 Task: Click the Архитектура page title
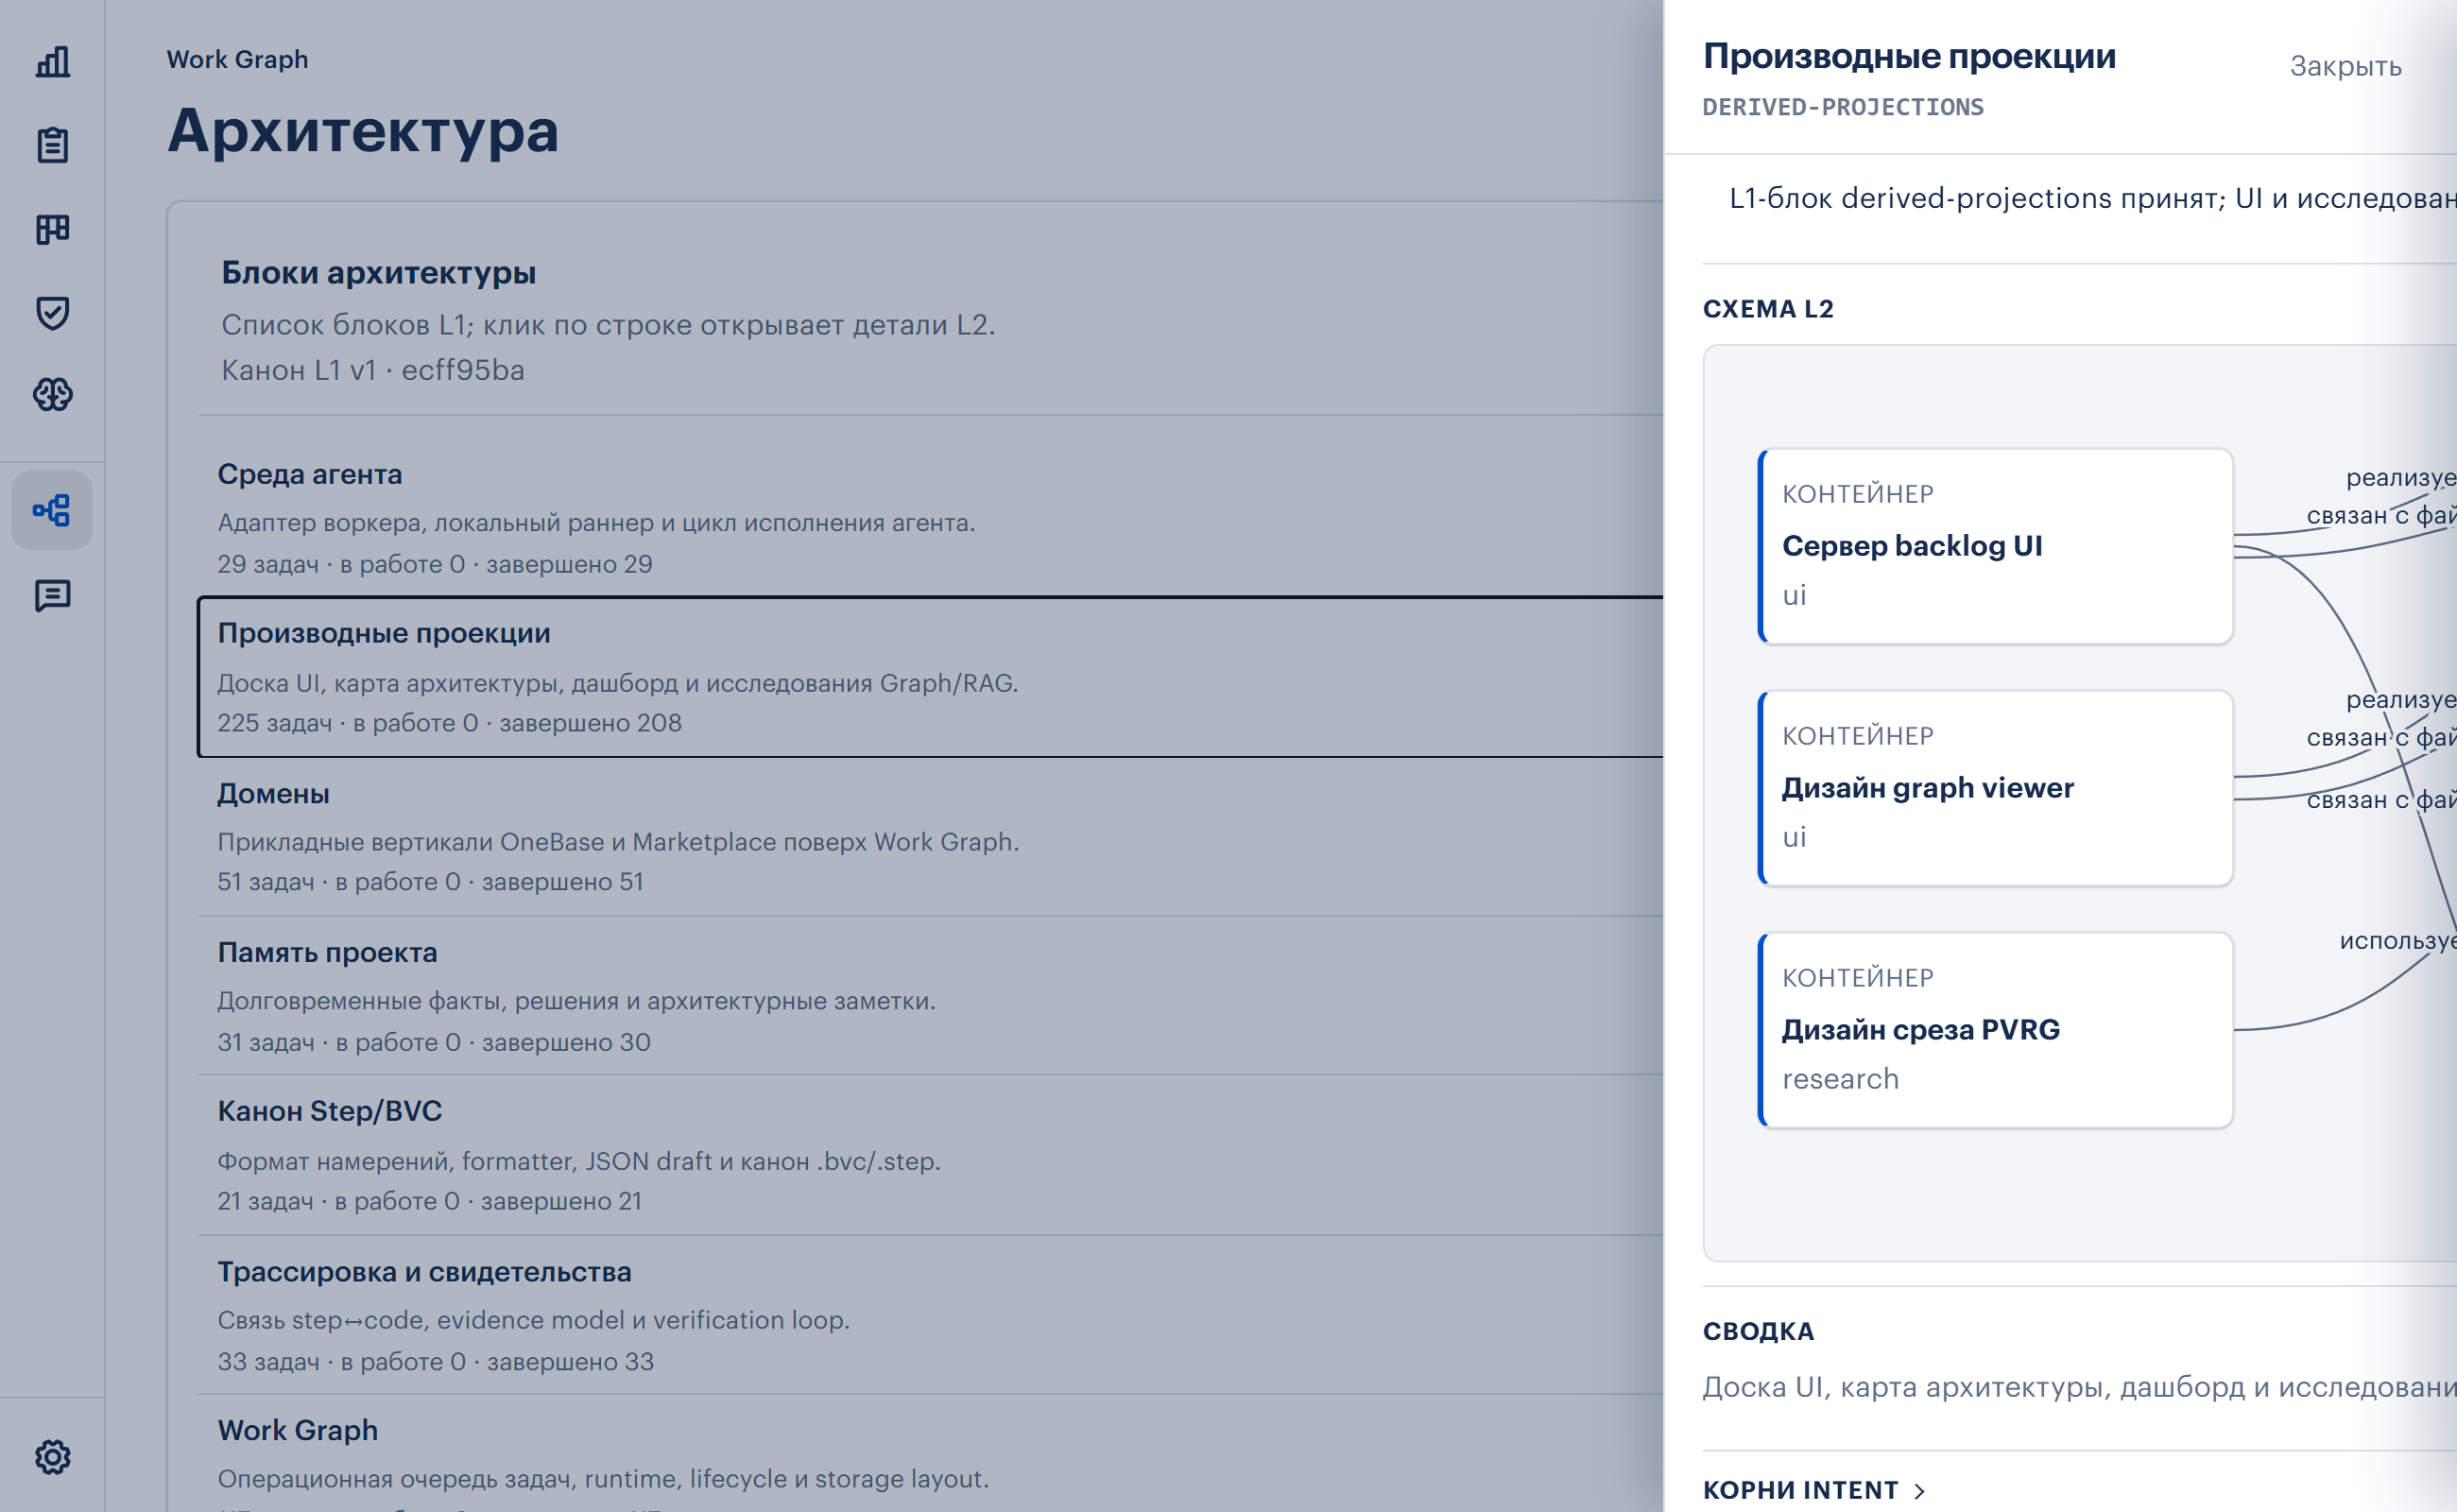[x=363, y=130]
